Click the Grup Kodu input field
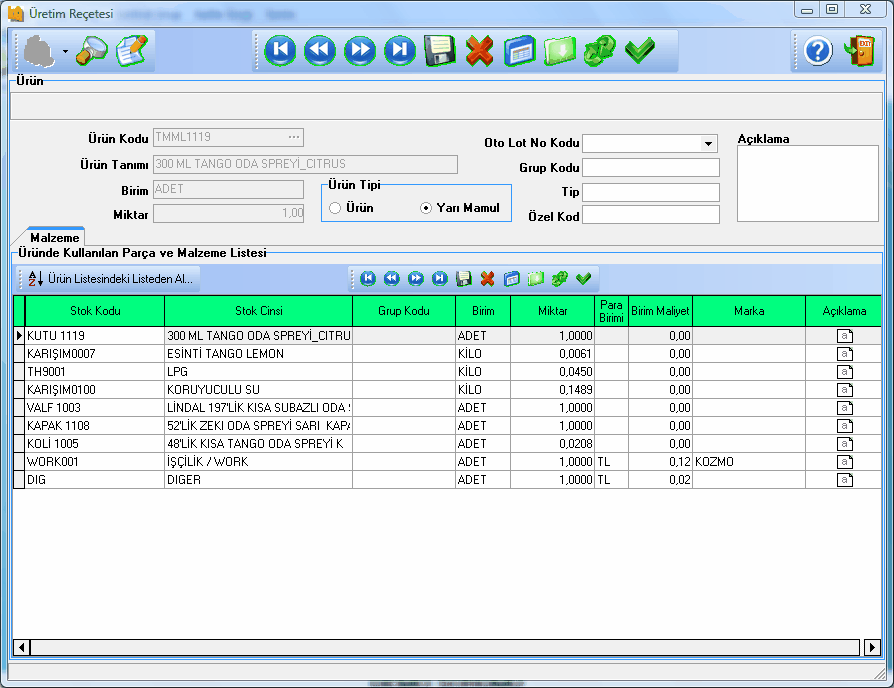 click(651, 168)
